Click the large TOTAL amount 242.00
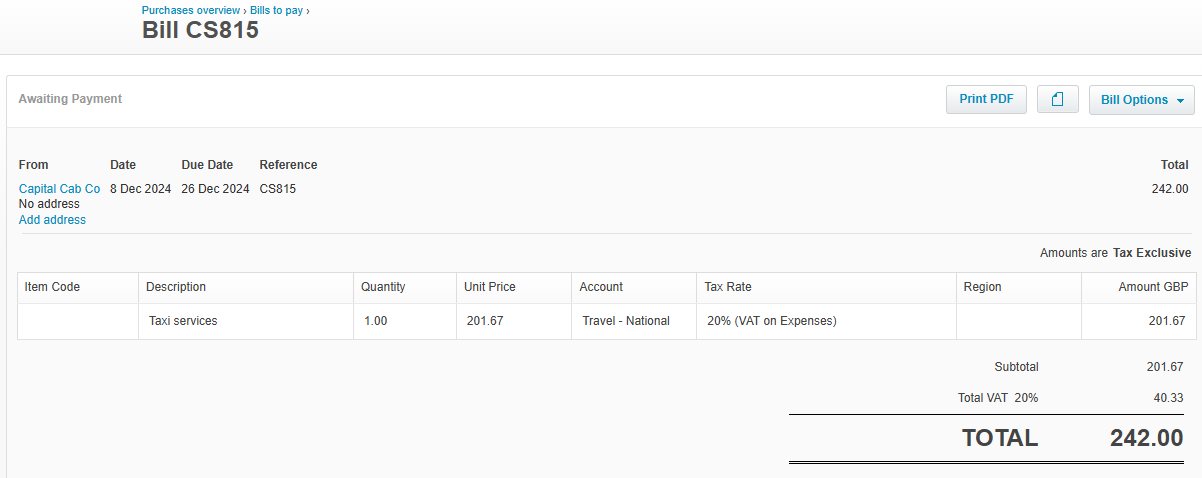The width and height of the screenshot is (1202, 478). point(1146,438)
